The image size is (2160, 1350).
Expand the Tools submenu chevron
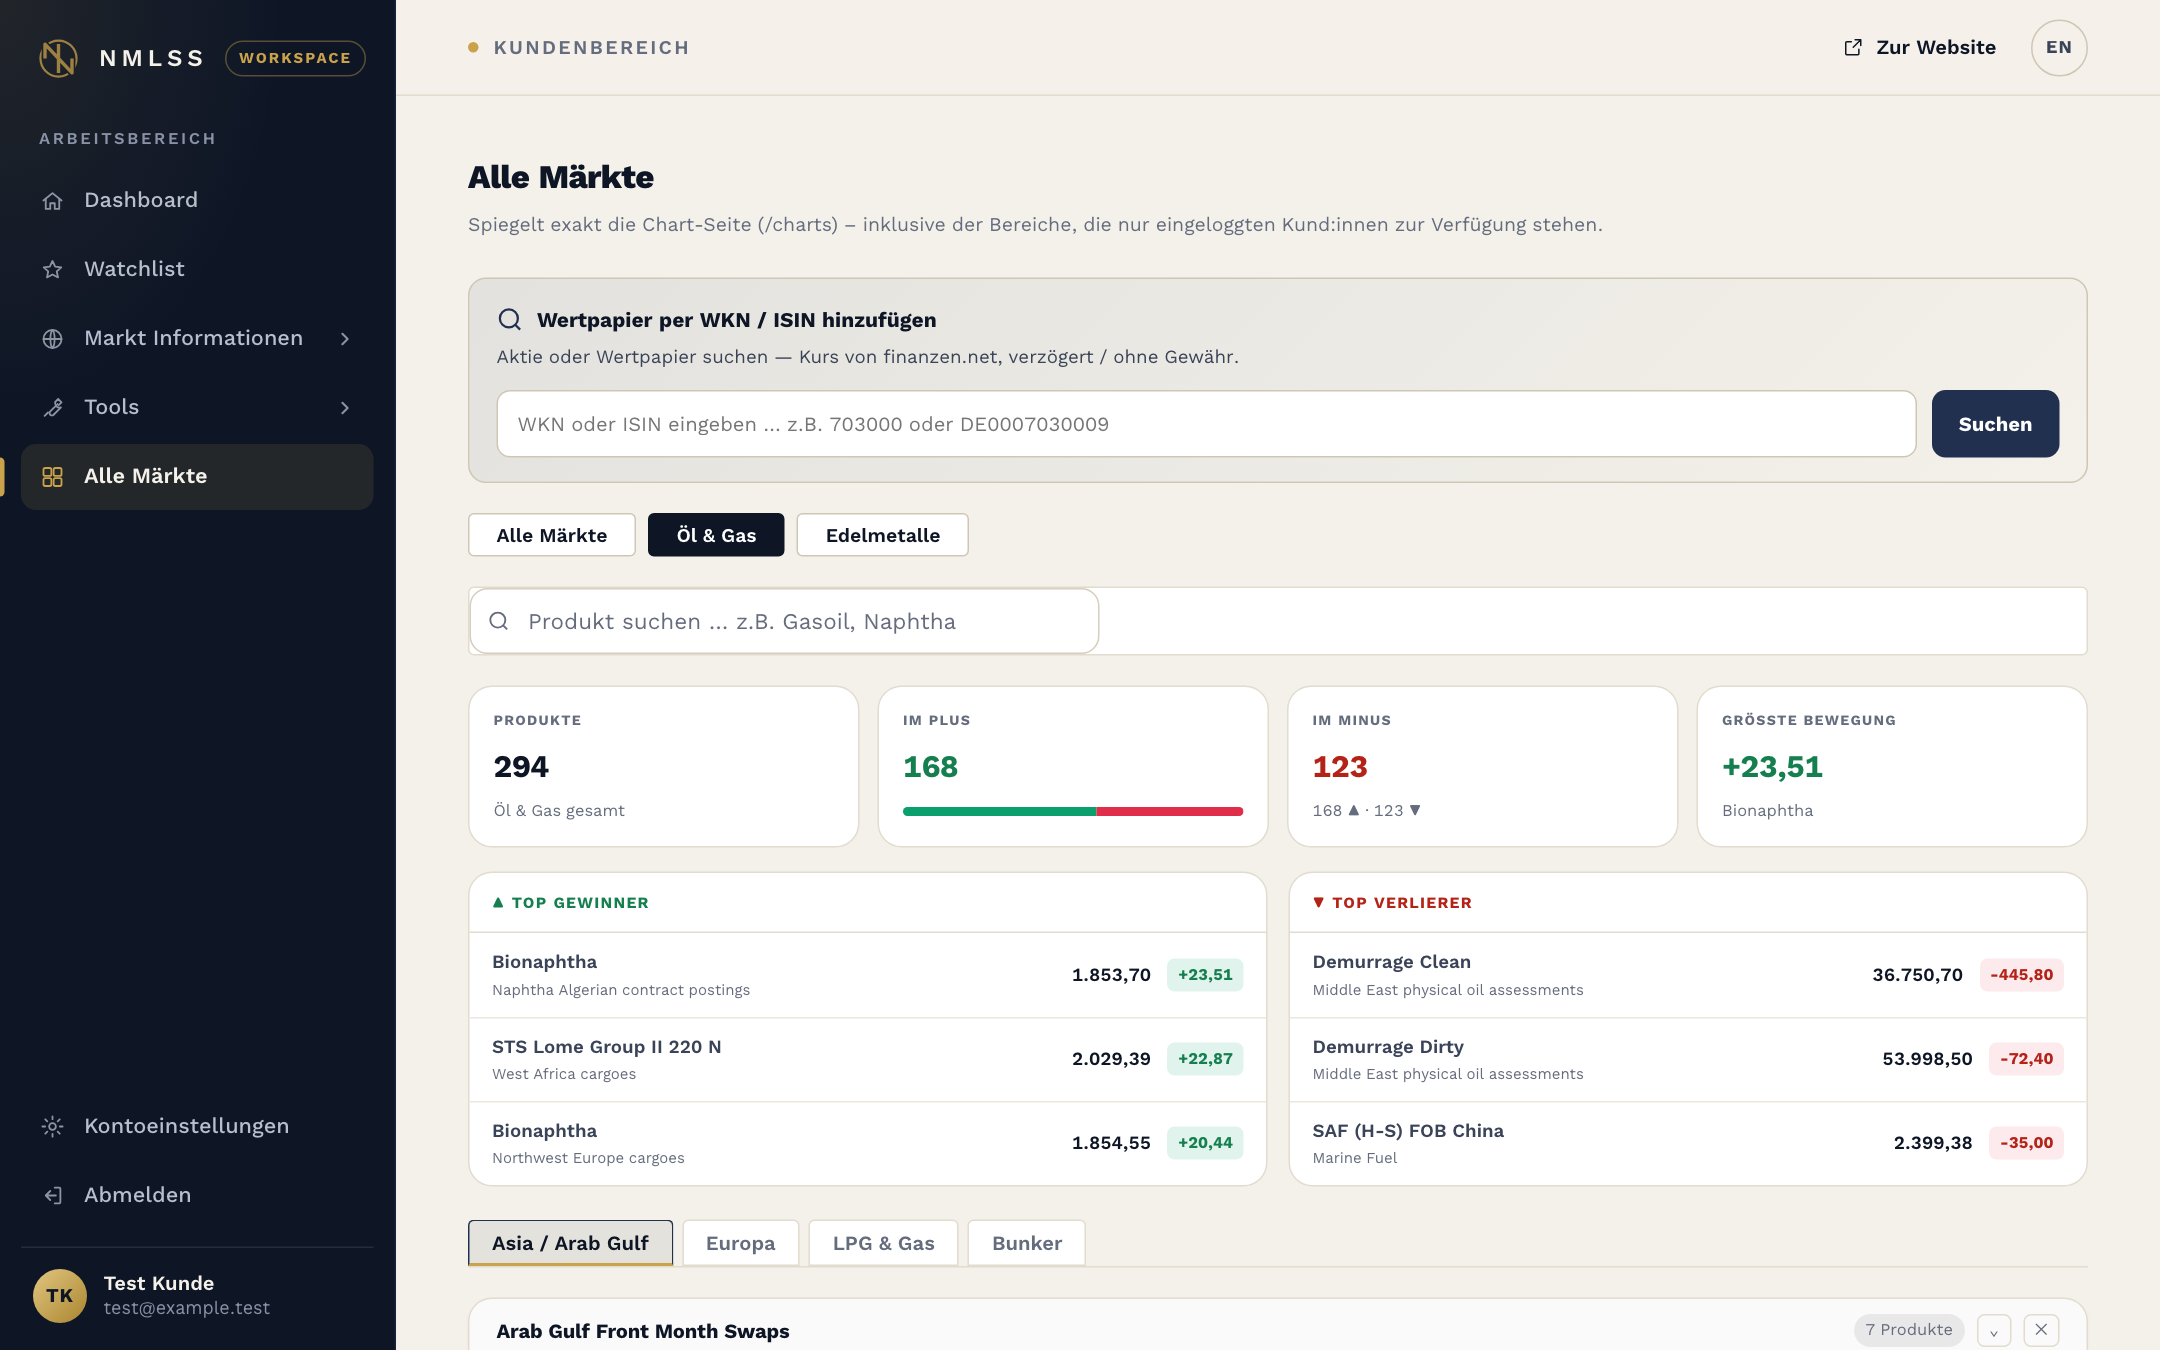[345, 408]
